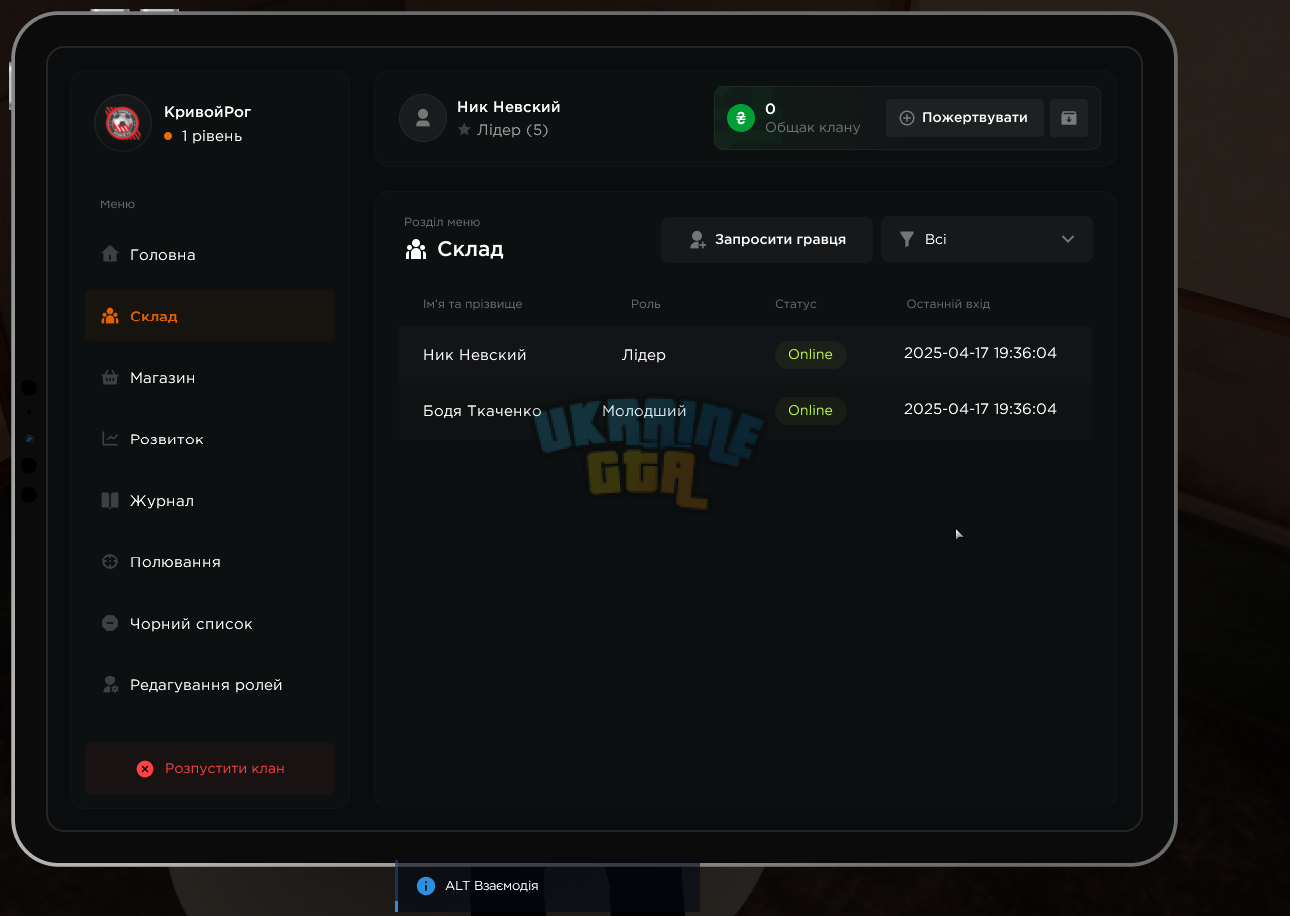
Task: Open the Головна menu section
Action: (x=210, y=254)
